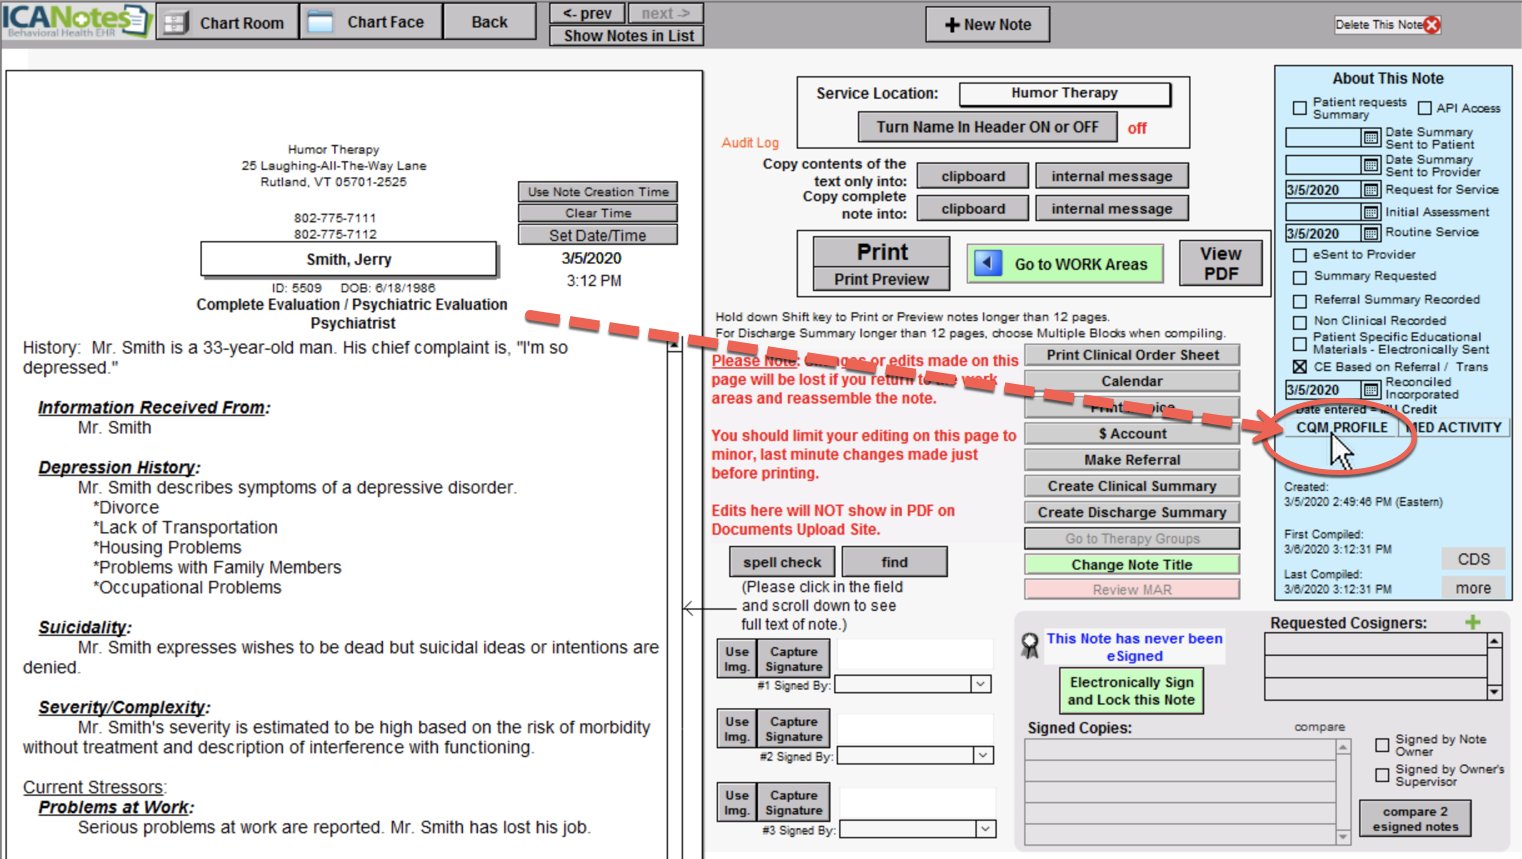The height and width of the screenshot is (859, 1522).
Task: Click the Service Location field Humor Therapy
Action: pos(1064,93)
